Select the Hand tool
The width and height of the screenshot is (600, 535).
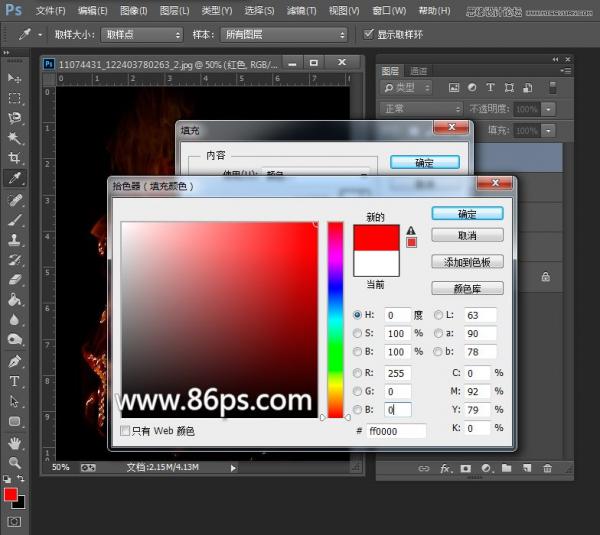pos(14,443)
